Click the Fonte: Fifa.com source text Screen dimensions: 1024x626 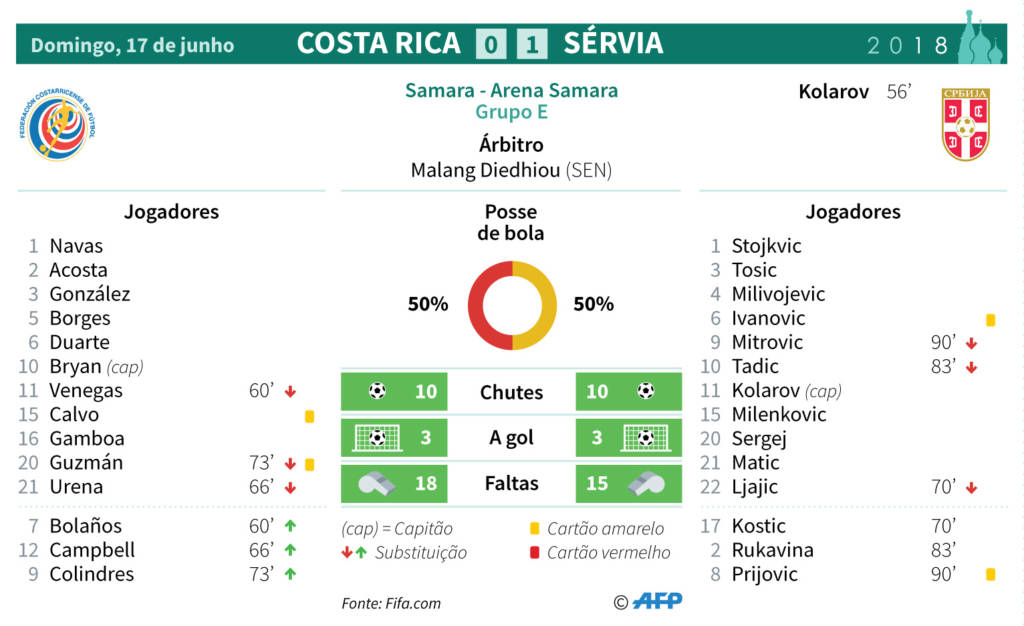(391, 603)
